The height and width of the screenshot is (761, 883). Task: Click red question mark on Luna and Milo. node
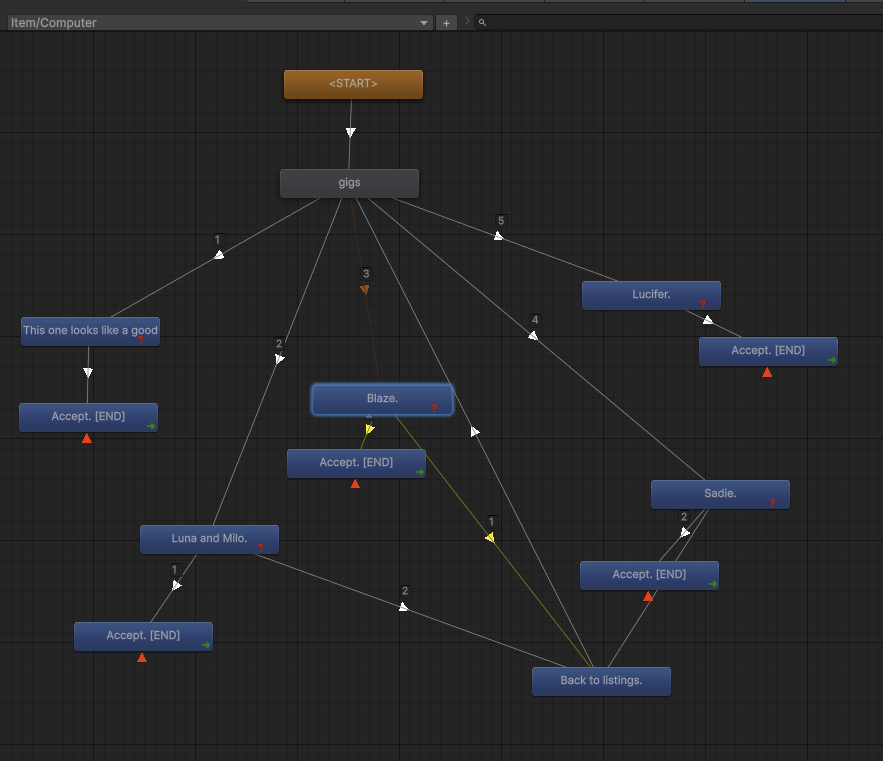260,548
